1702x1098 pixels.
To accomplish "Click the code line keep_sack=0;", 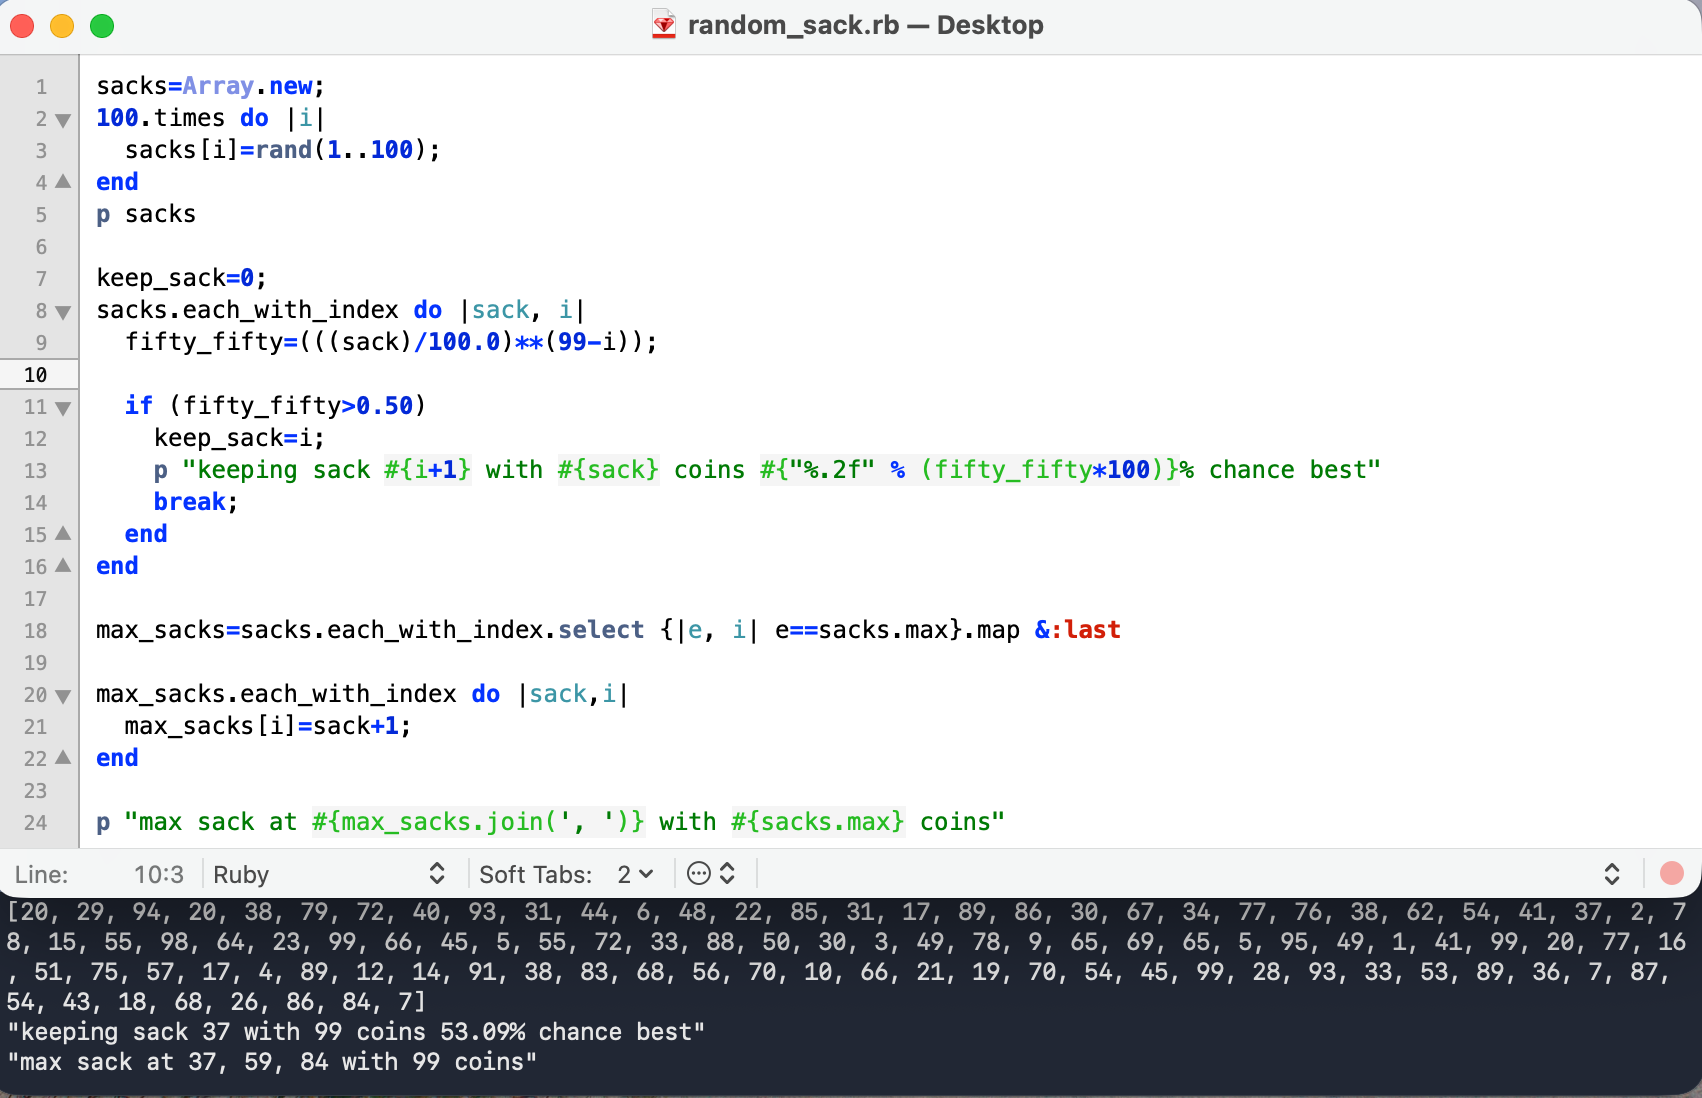I will (181, 278).
